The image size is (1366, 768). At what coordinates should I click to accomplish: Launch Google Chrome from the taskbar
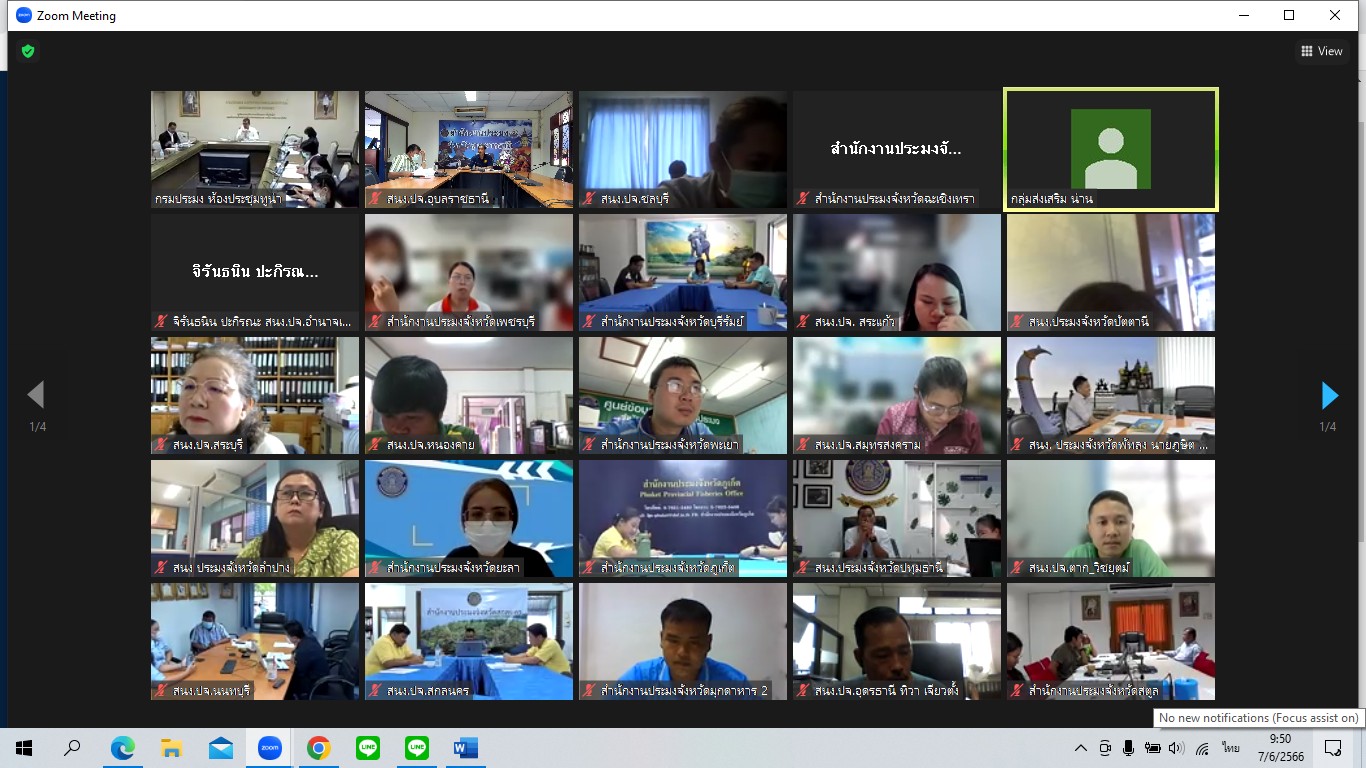(x=318, y=748)
